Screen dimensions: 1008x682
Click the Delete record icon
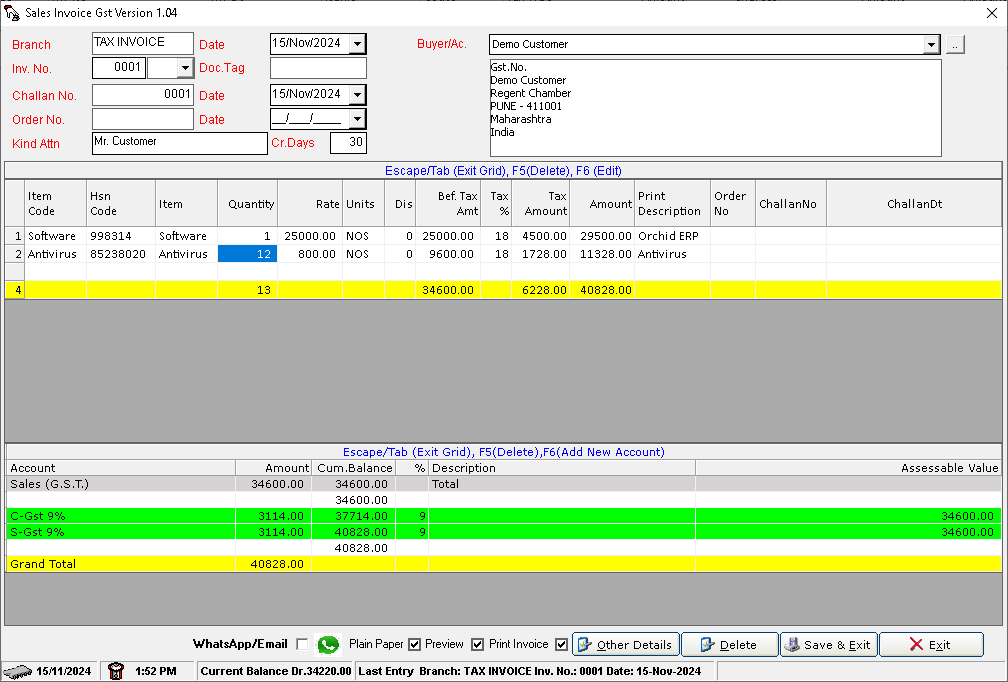coord(706,644)
